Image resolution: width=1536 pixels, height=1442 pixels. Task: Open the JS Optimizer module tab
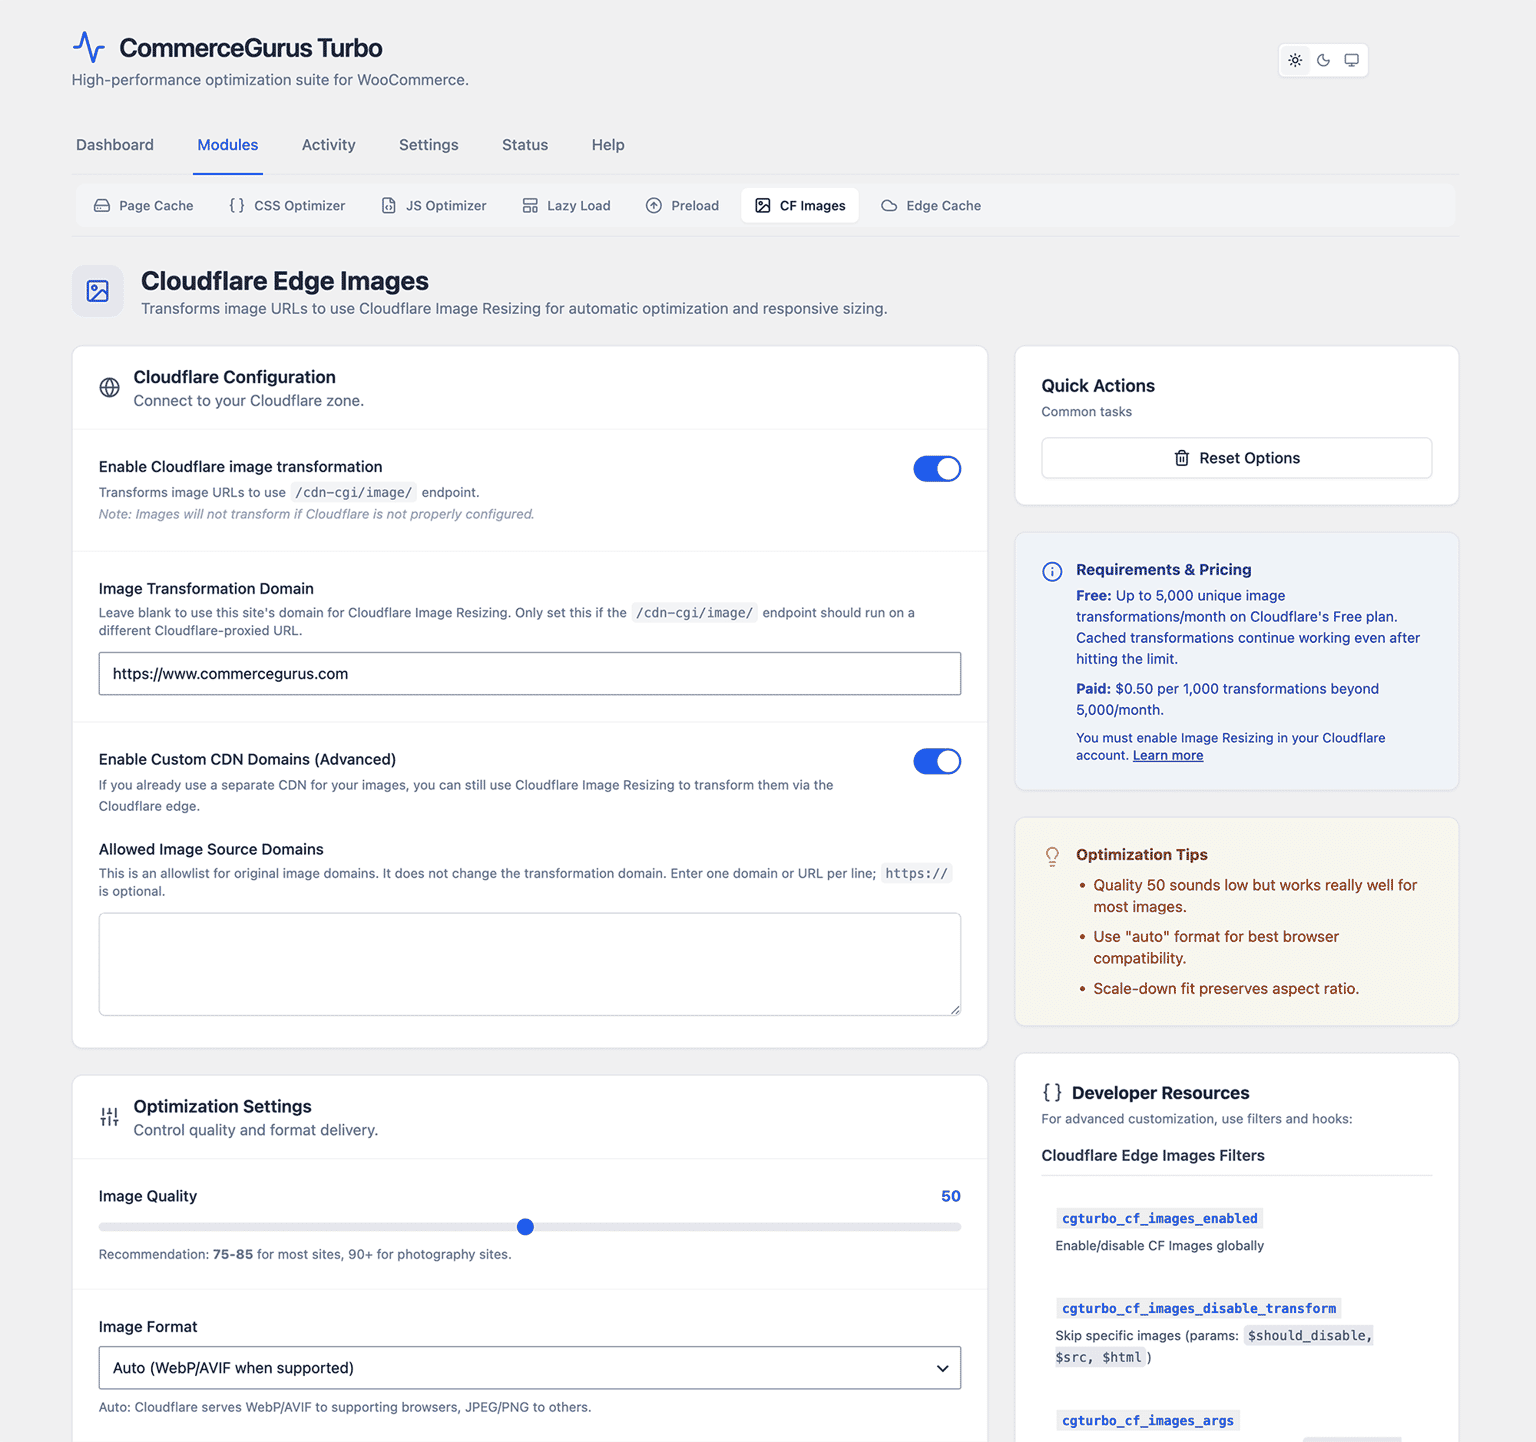(434, 205)
